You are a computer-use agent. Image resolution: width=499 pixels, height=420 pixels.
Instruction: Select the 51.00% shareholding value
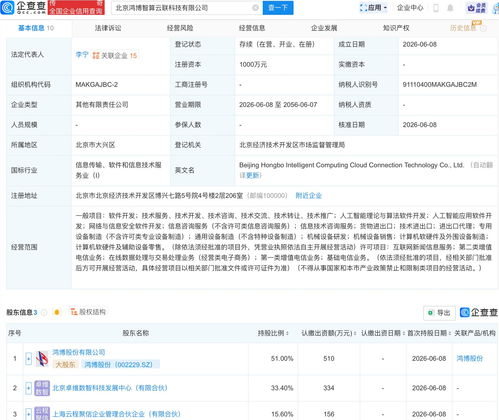tap(282, 359)
